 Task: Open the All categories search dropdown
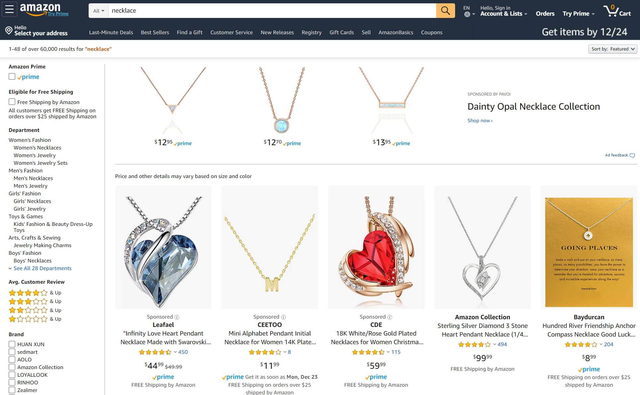pyautogui.click(x=98, y=11)
